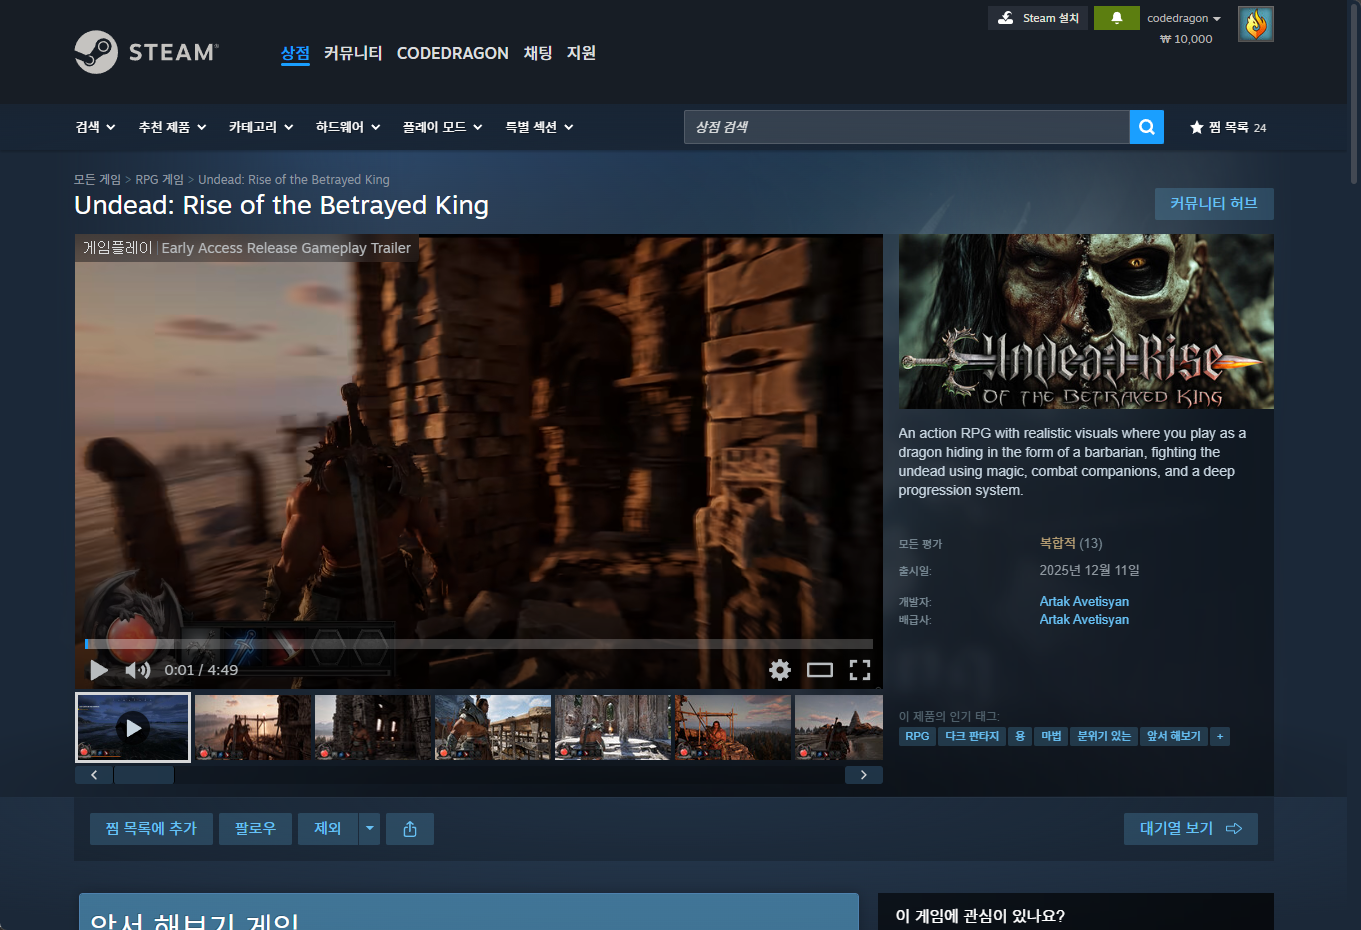1361x930 pixels.
Task: Open the CODEDRAGON menu item
Action: (x=453, y=53)
